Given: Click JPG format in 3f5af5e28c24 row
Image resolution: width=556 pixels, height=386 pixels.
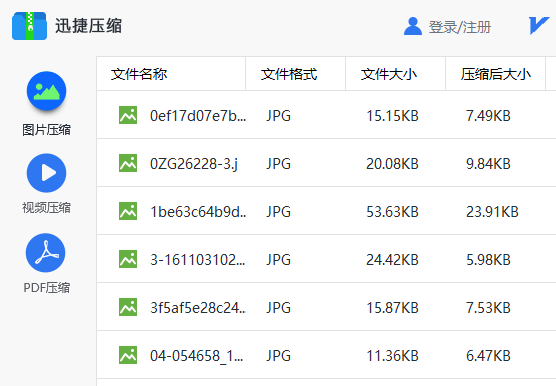Looking at the screenshot, I should 278,308.
